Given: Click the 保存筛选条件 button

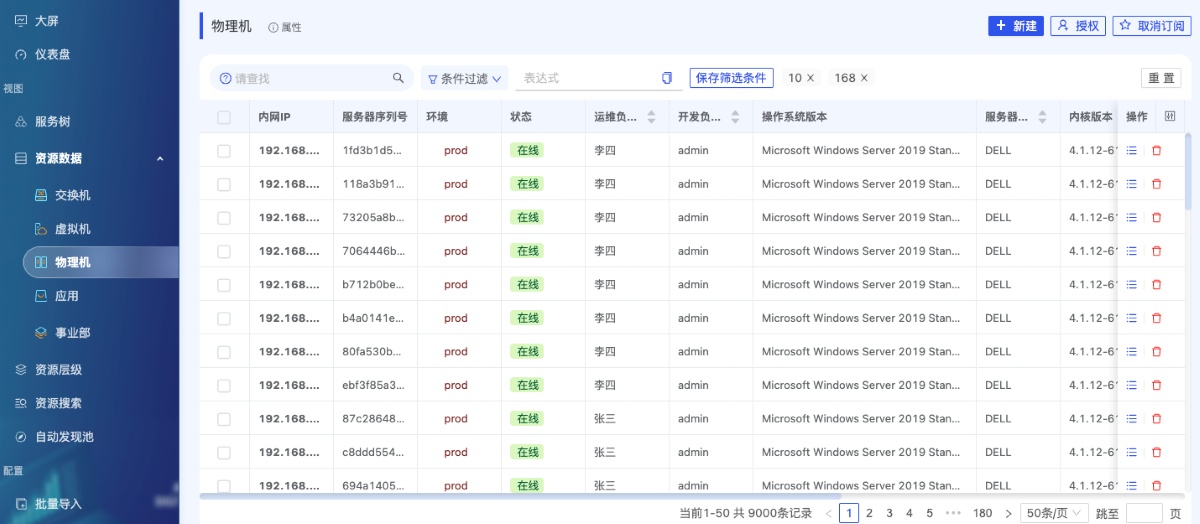Looking at the screenshot, I should click(731, 78).
